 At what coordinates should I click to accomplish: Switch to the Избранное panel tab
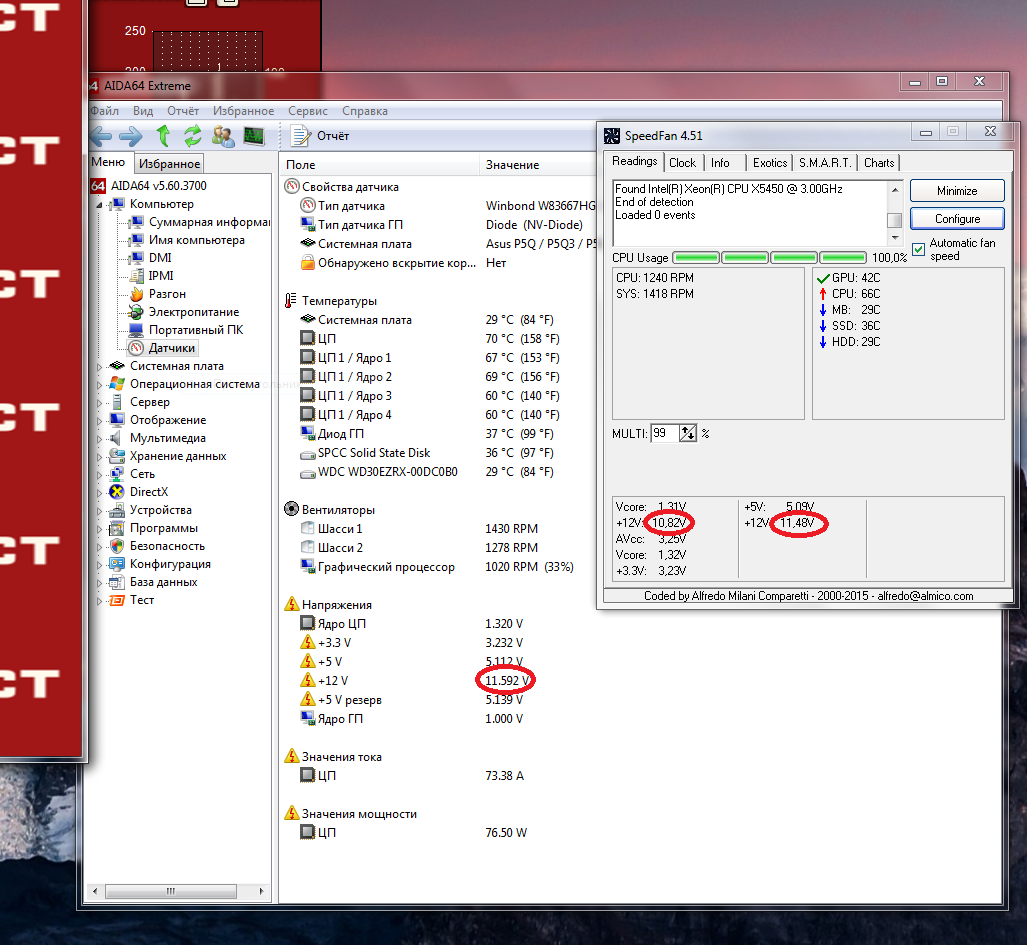(170, 164)
